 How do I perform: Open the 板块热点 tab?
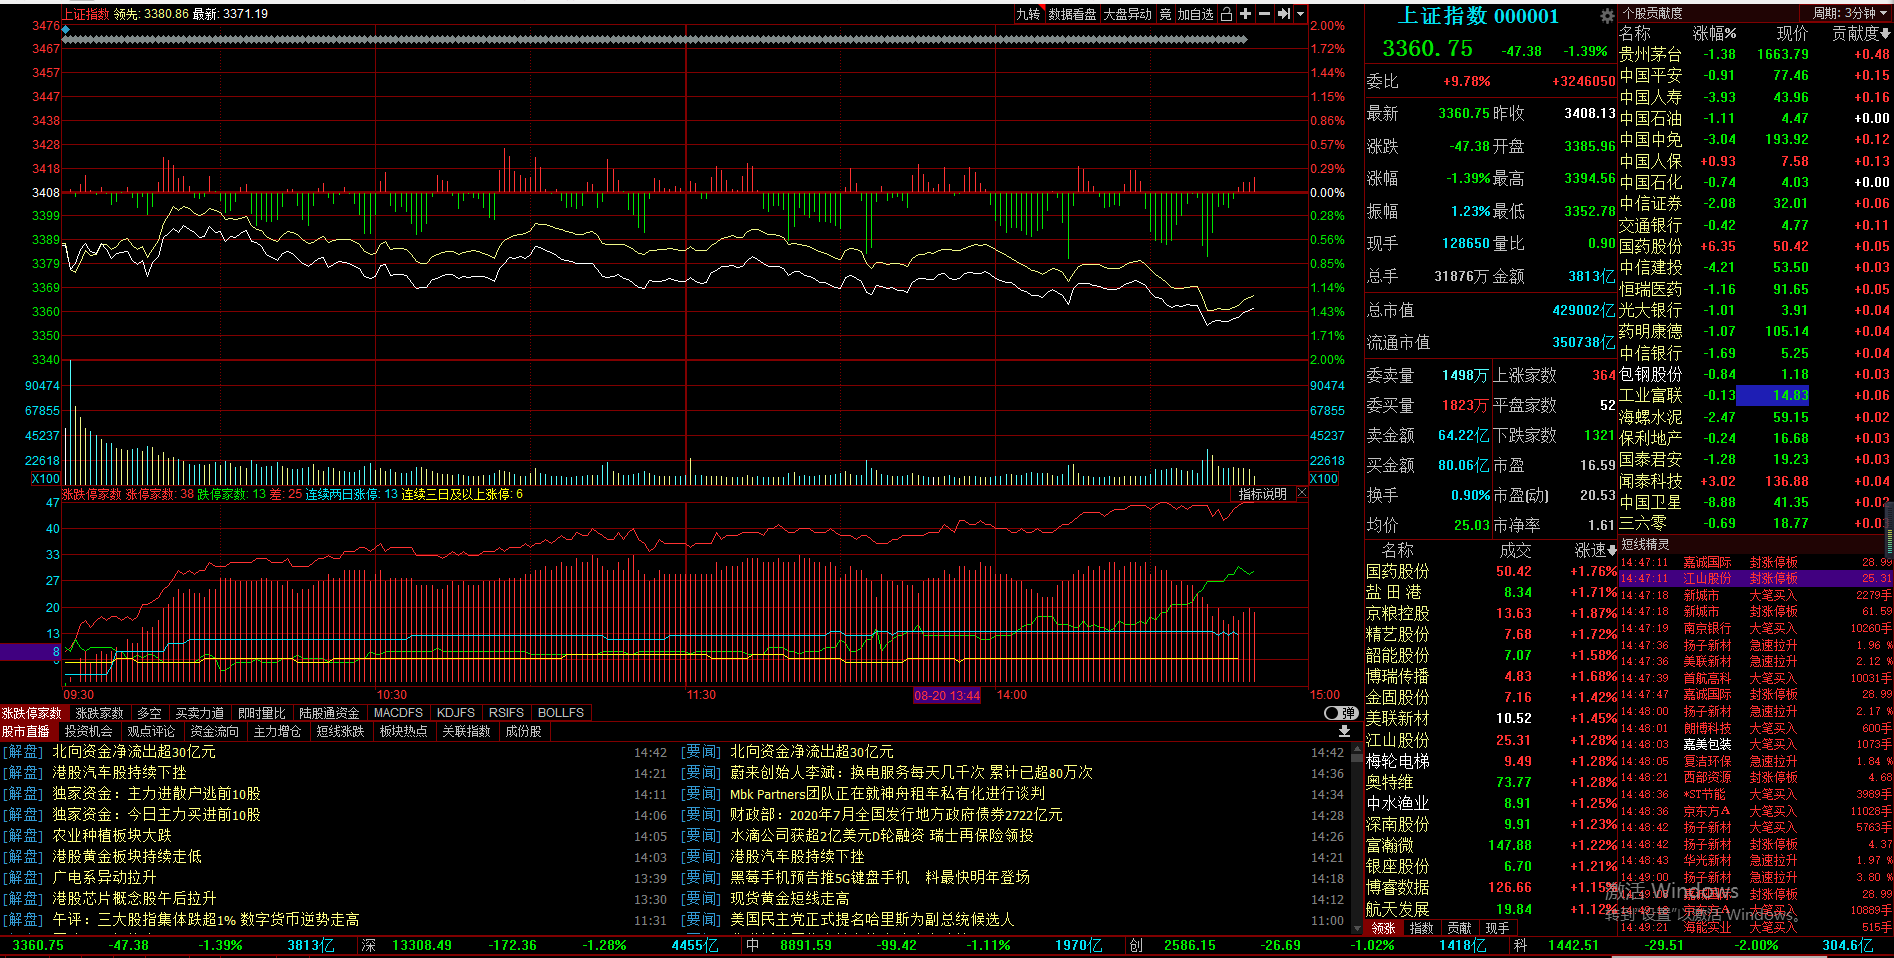[x=403, y=732]
